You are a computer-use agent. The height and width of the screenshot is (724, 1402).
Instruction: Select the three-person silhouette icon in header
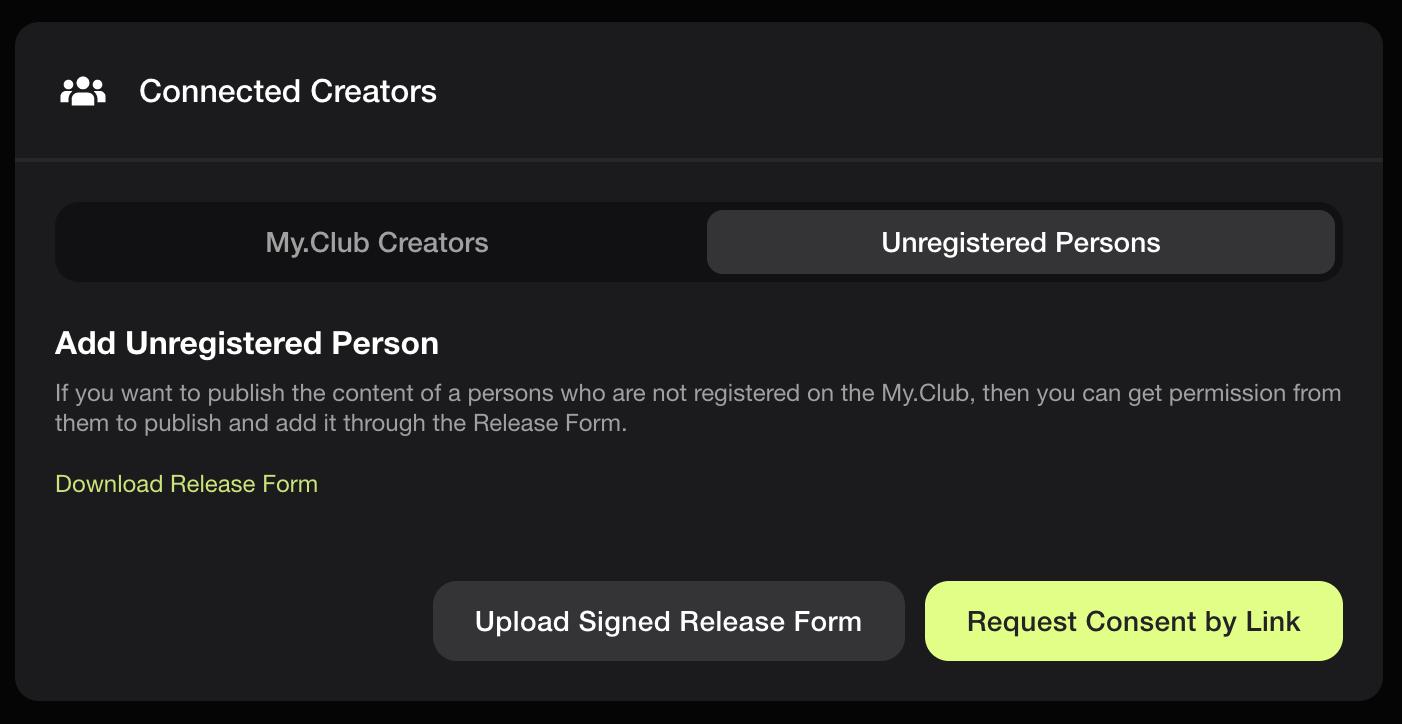coord(83,92)
